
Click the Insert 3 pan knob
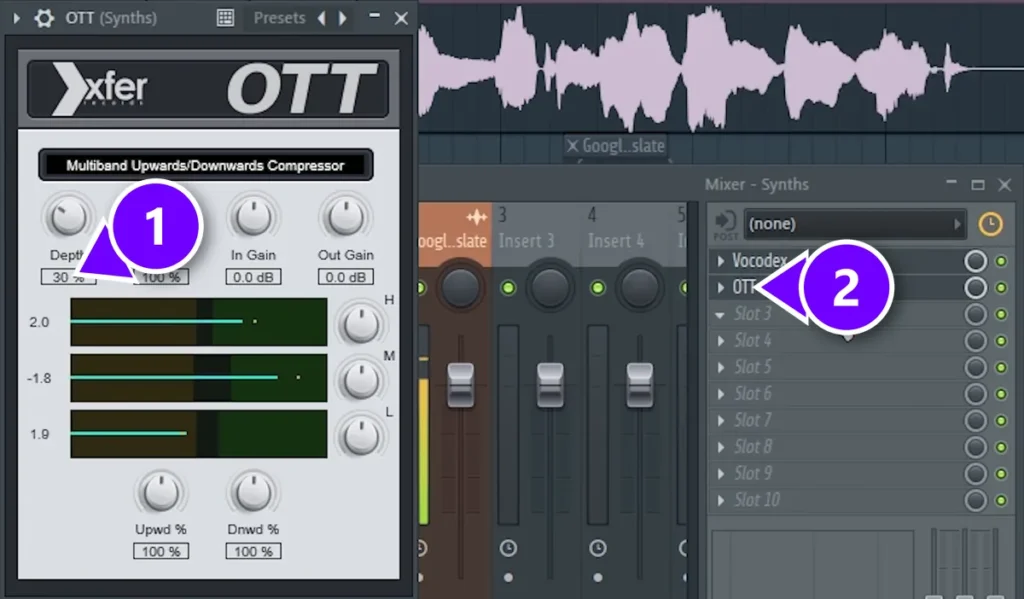550,287
